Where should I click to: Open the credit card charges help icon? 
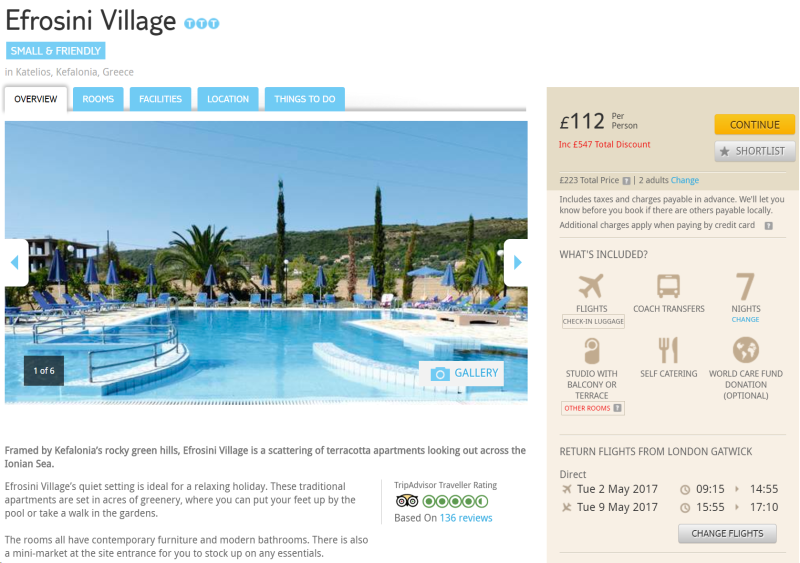(768, 226)
